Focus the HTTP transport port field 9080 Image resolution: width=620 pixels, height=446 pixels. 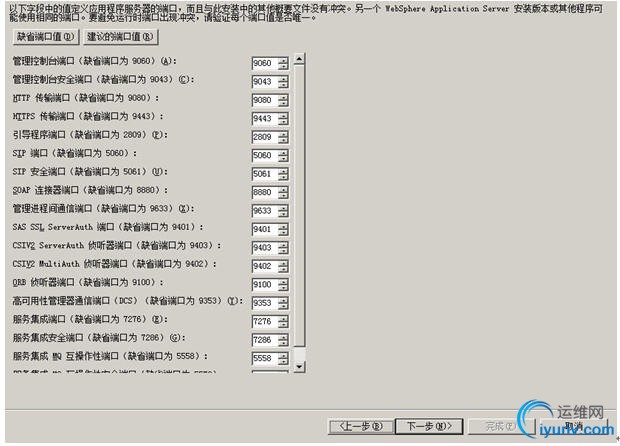coord(265,100)
